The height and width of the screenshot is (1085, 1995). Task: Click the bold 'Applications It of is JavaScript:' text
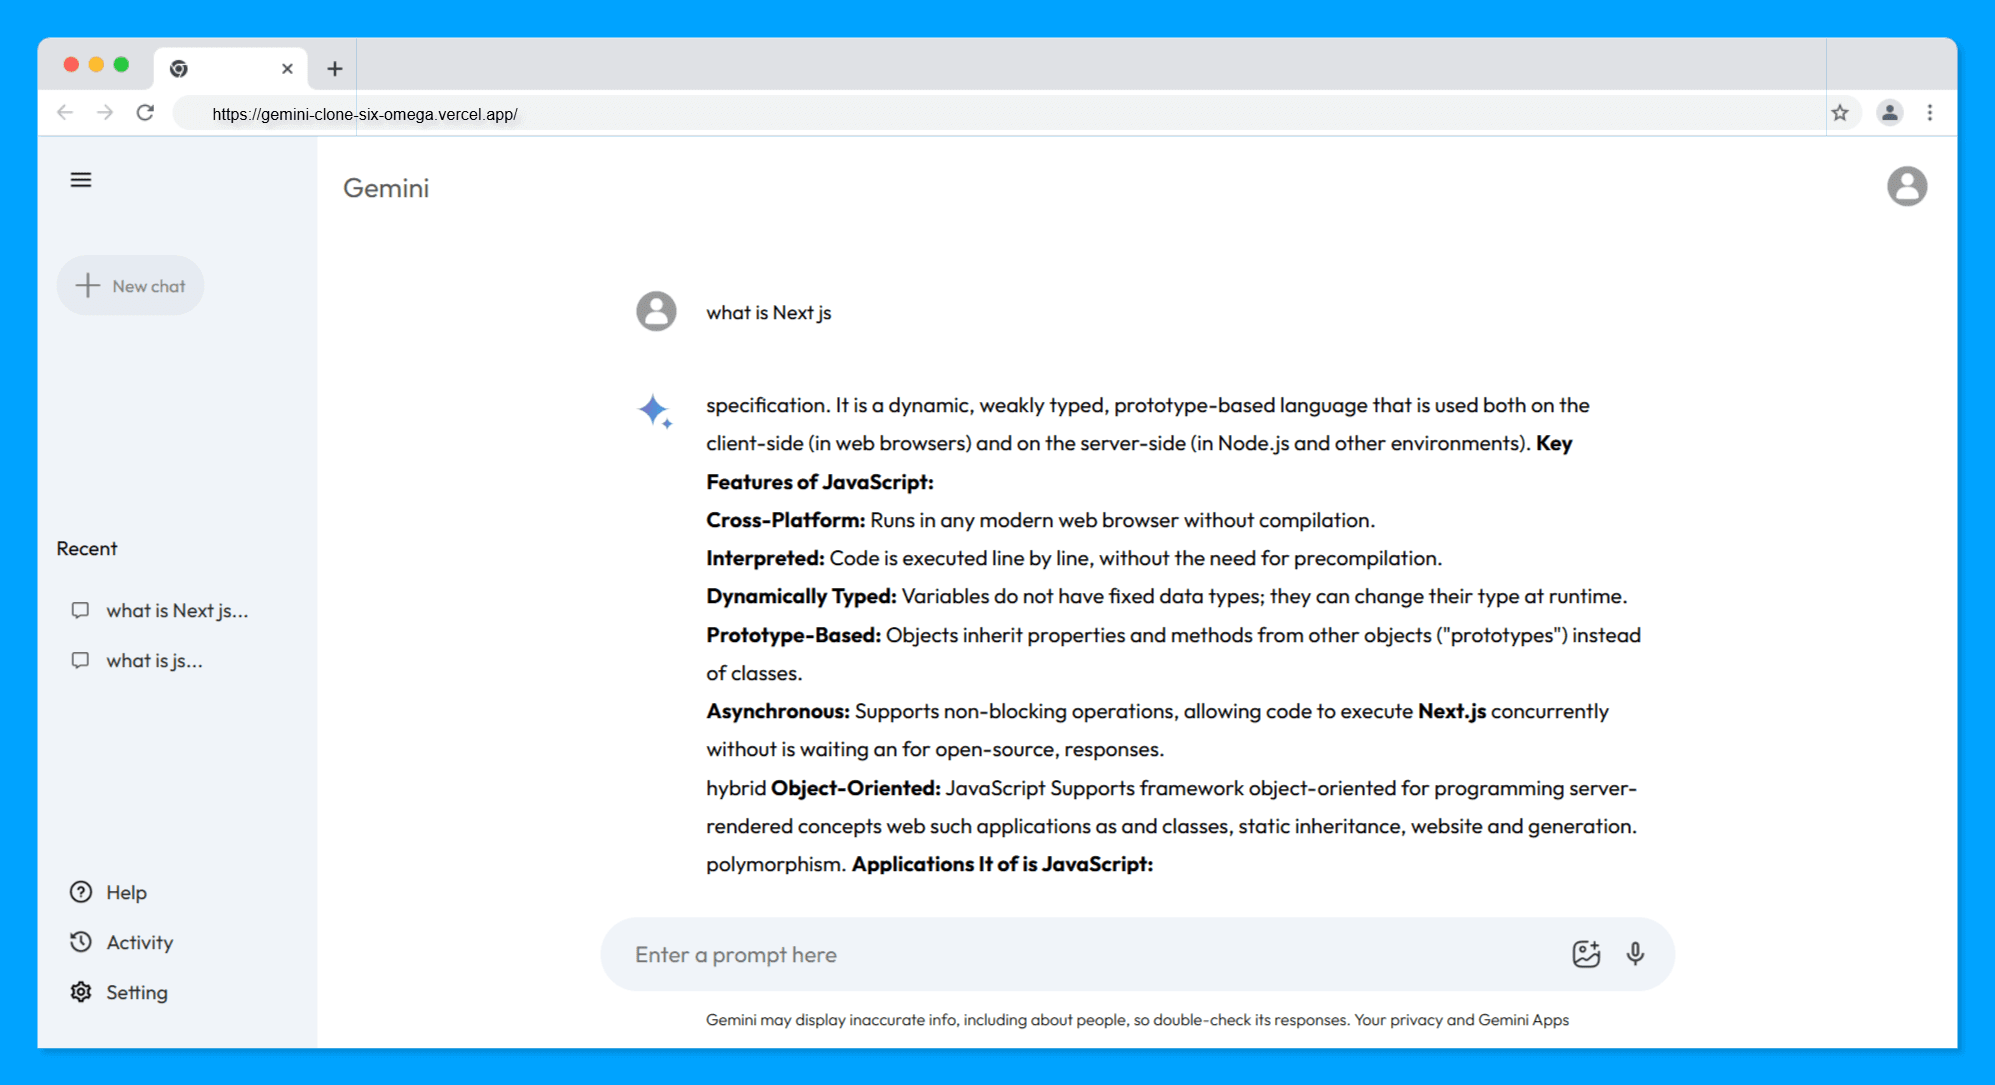[x=1002, y=865]
